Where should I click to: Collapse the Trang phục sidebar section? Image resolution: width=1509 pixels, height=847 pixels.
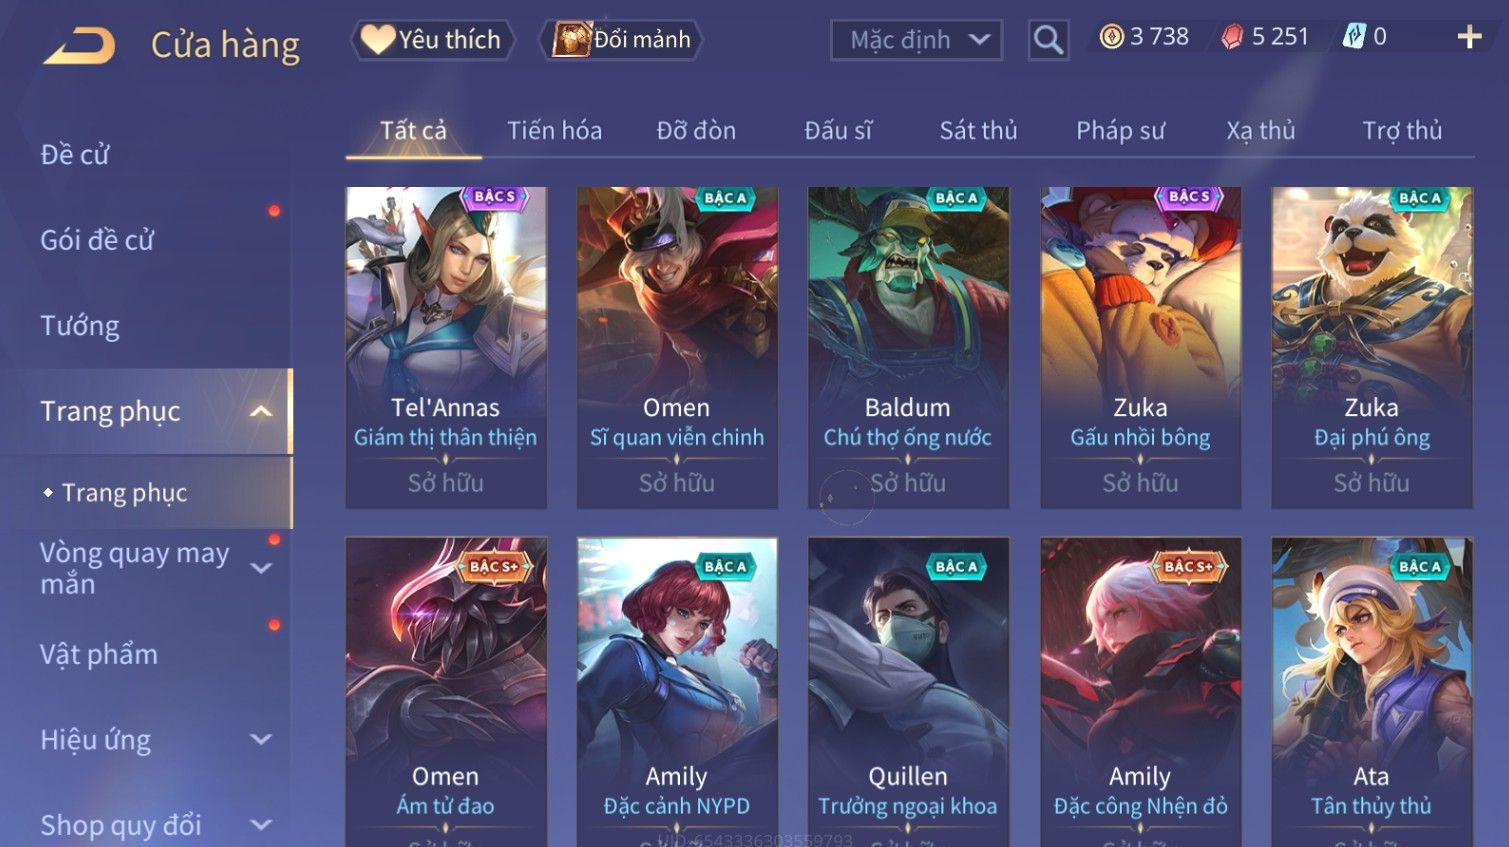pyautogui.click(x=261, y=411)
